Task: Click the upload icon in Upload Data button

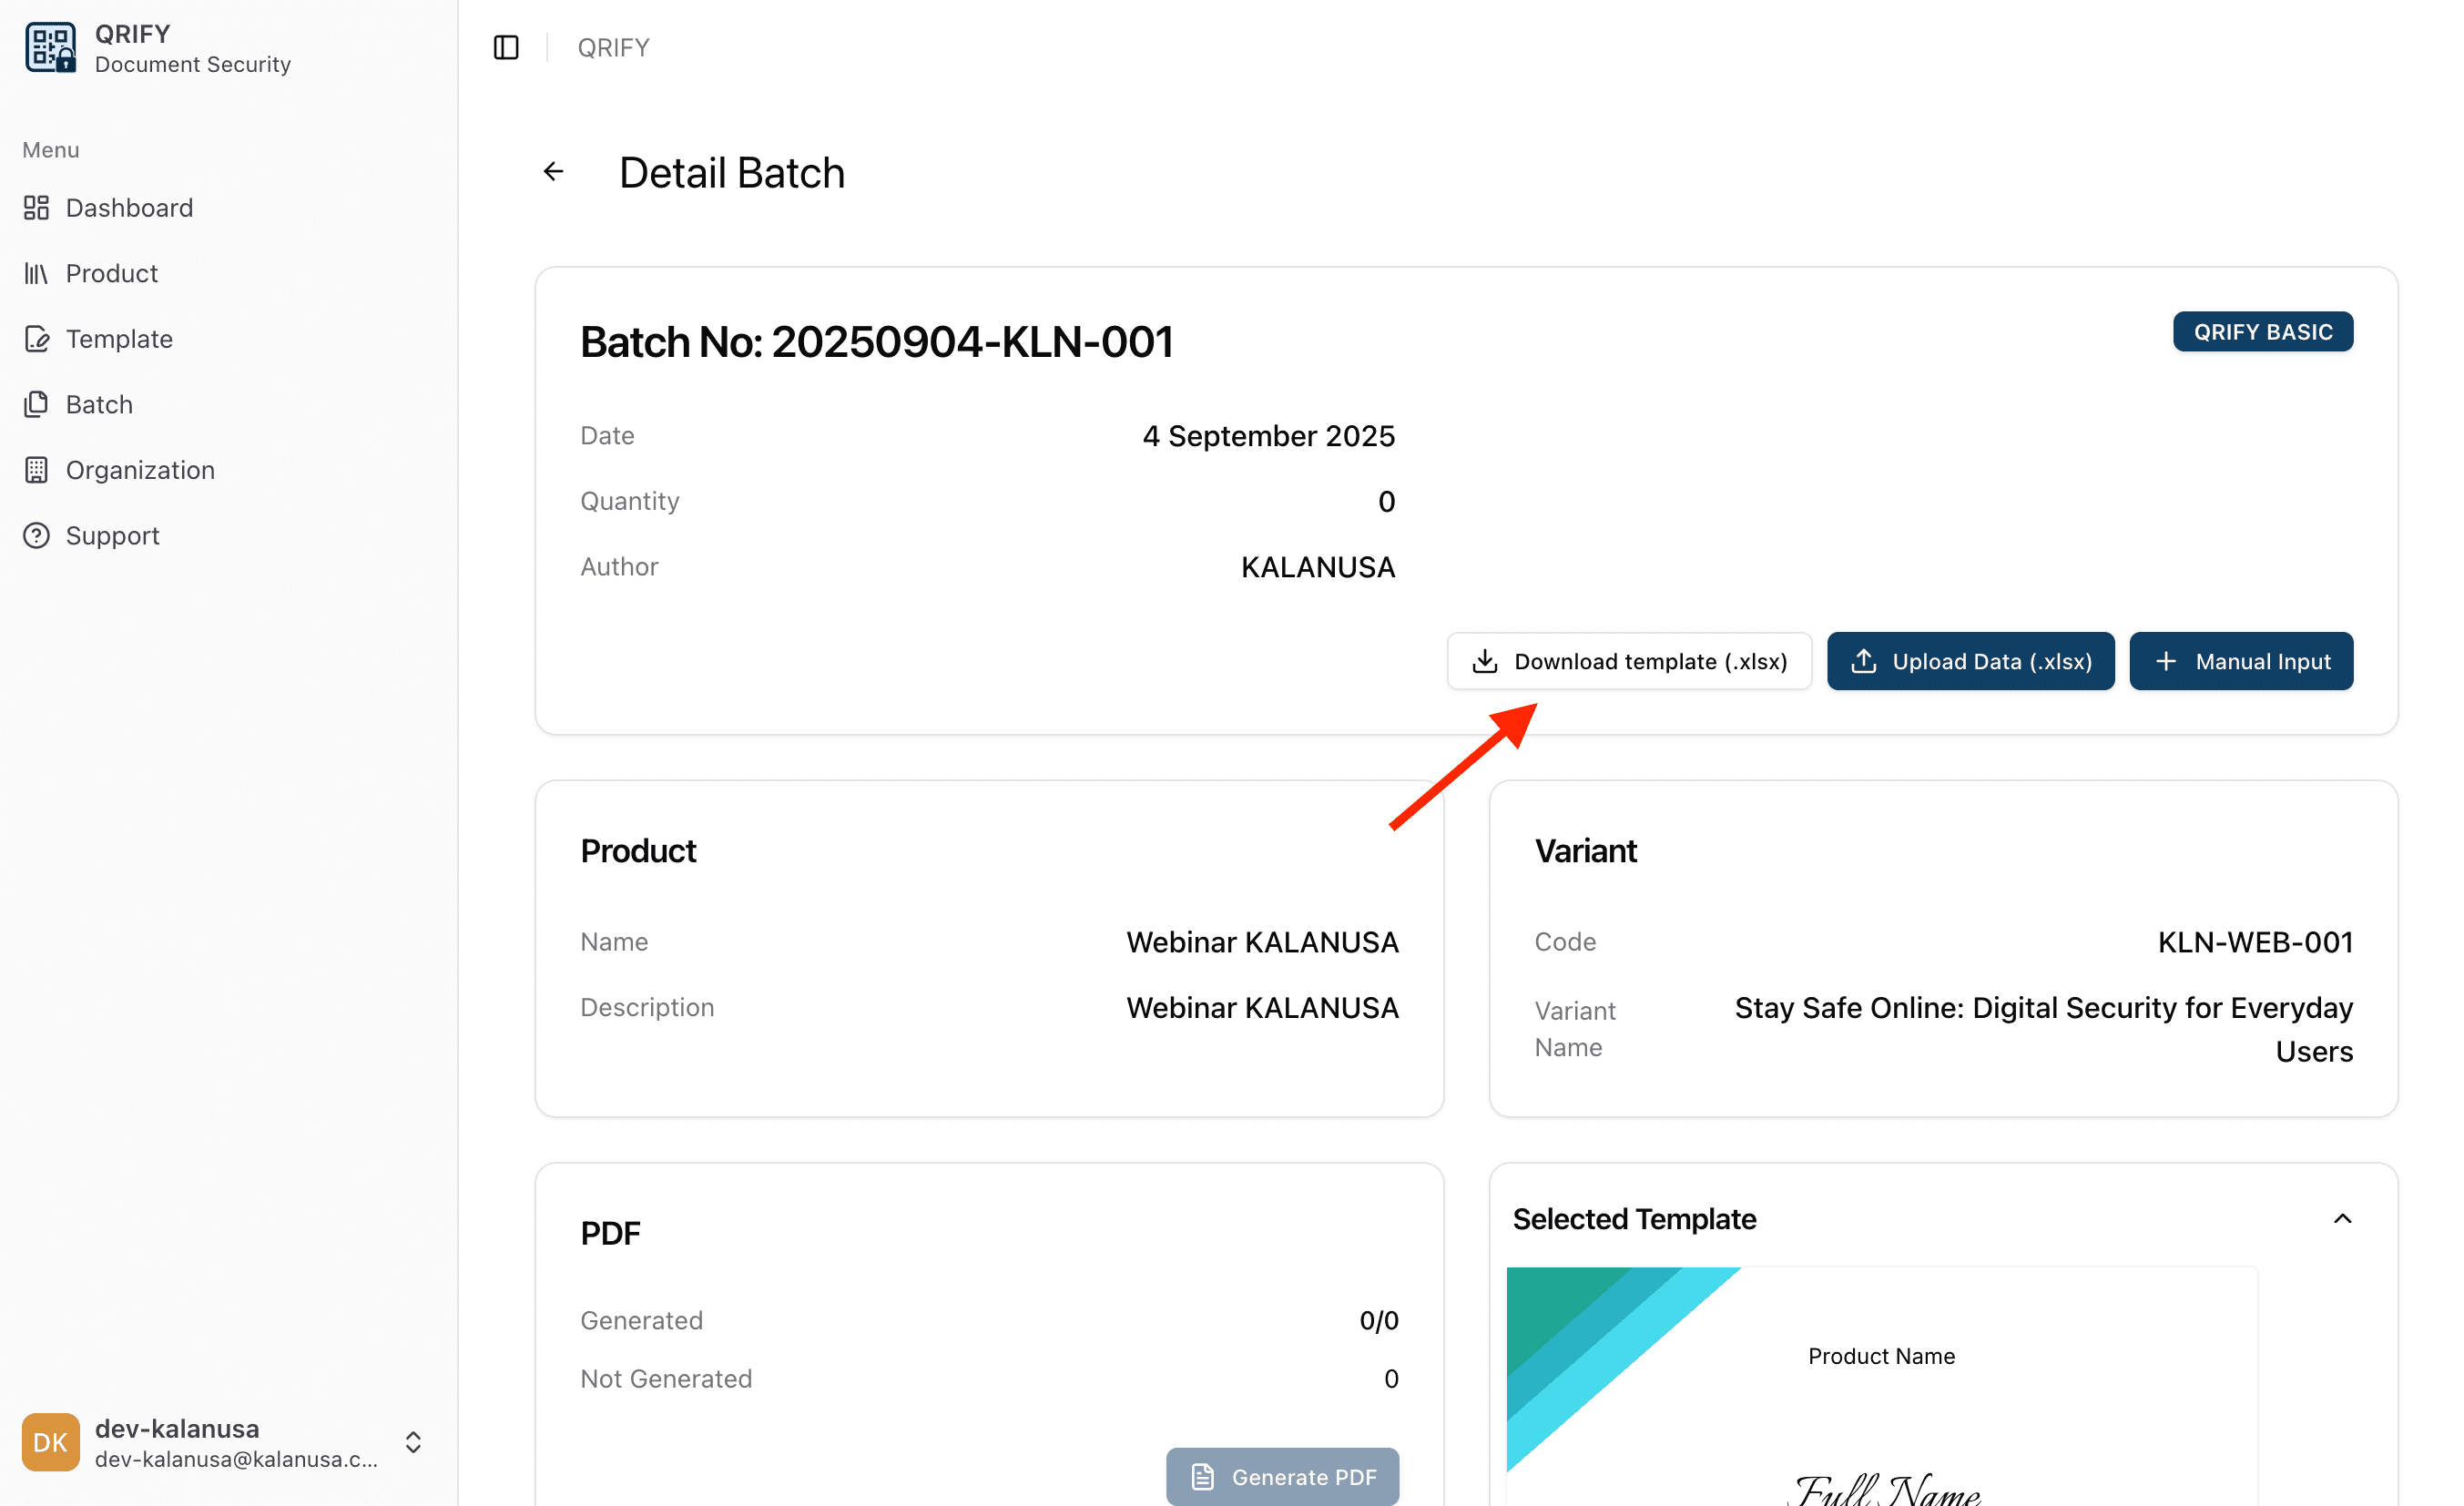Action: click(x=1864, y=661)
